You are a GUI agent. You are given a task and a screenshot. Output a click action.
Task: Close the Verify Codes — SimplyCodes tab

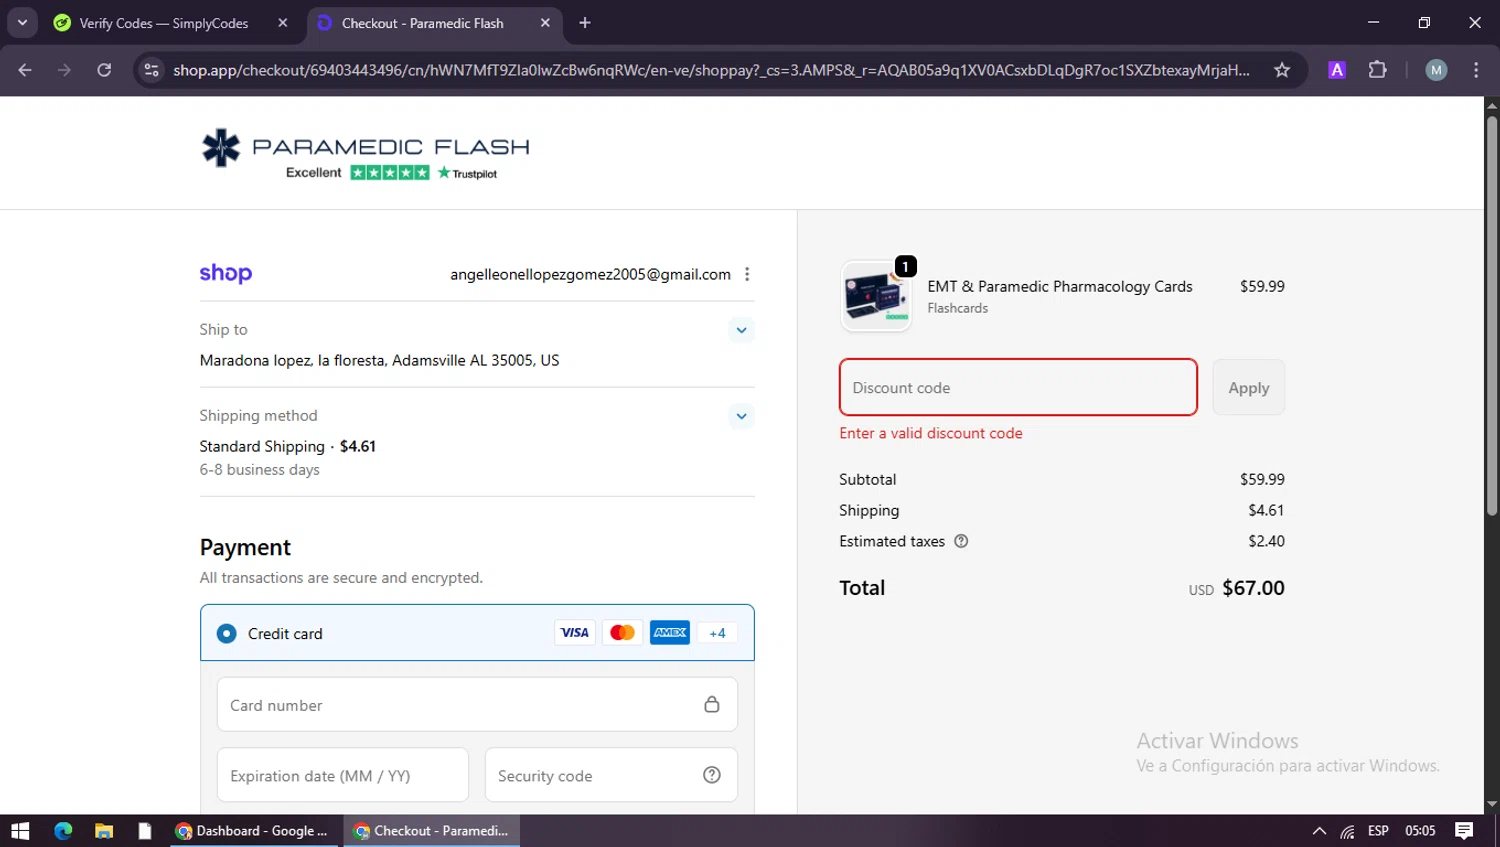pos(283,23)
